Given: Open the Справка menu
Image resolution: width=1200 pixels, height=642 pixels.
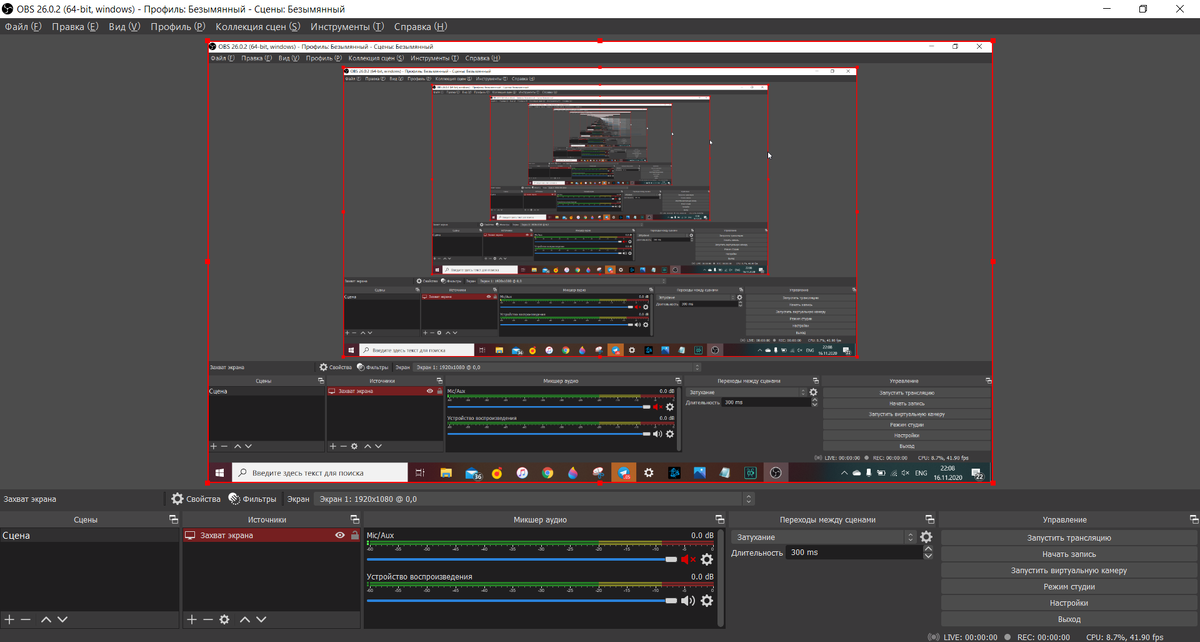Looking at the screenshot, I should pos(420,26).
